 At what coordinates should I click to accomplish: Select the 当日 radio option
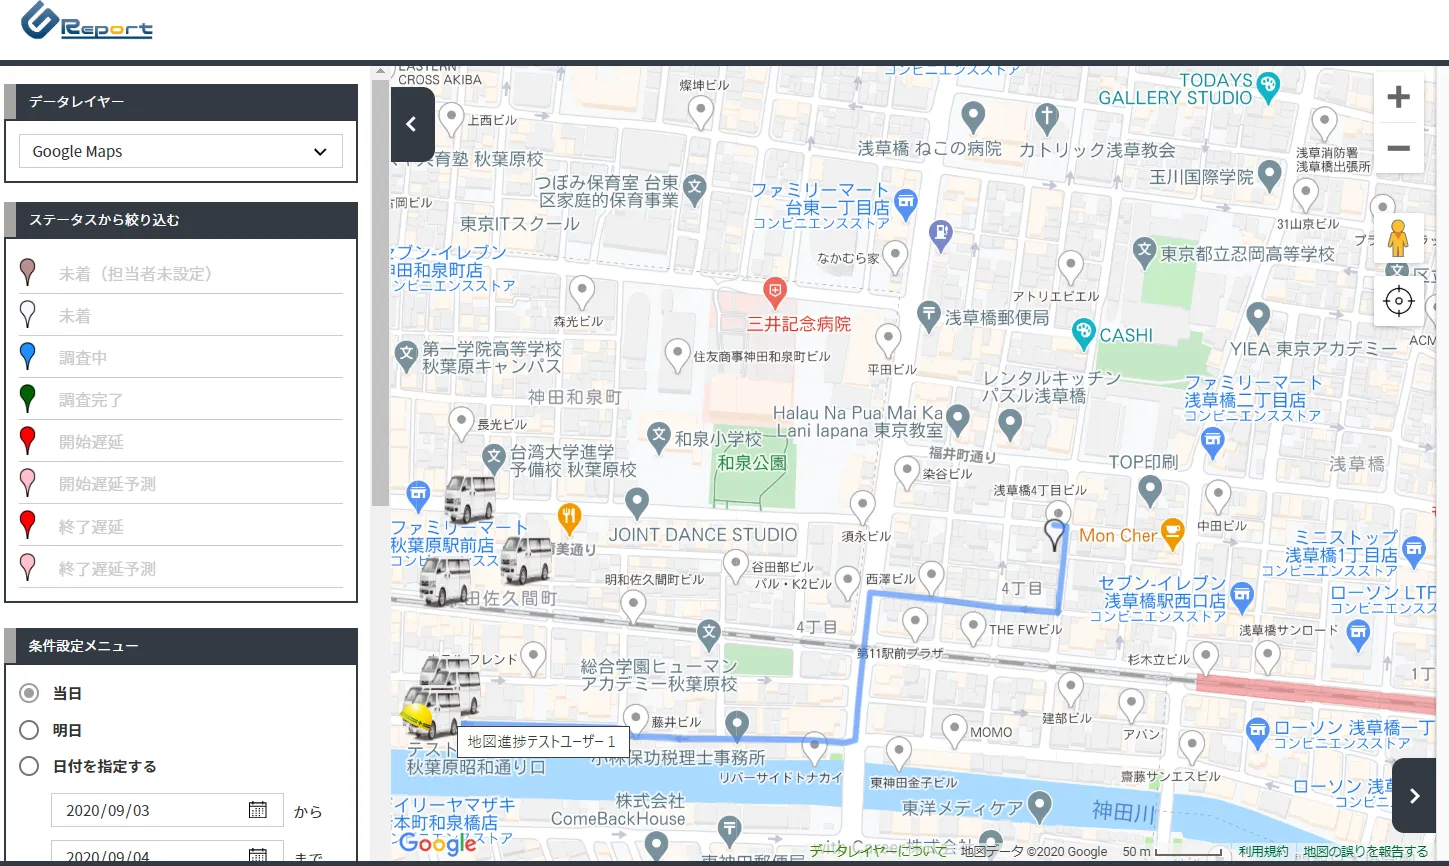pos(30,693)
